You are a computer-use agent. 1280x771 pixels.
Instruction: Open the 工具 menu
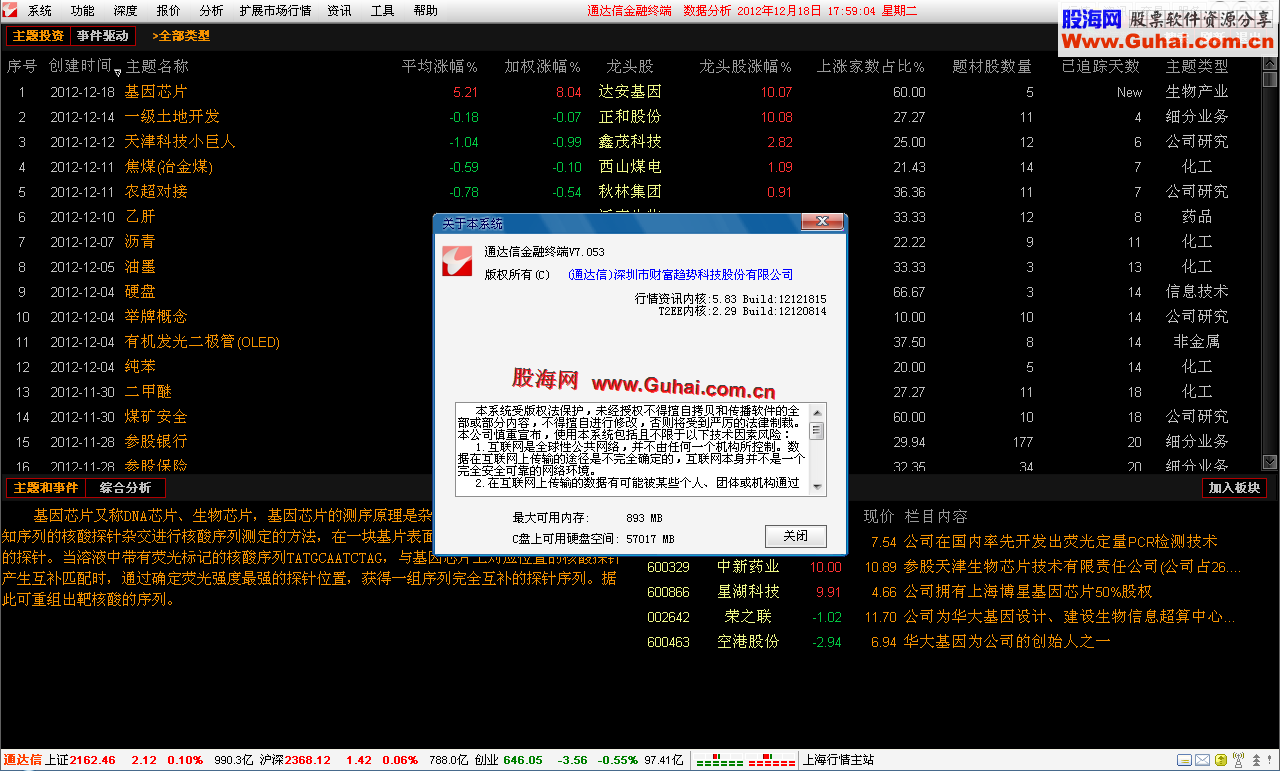[x=382, y=11]
